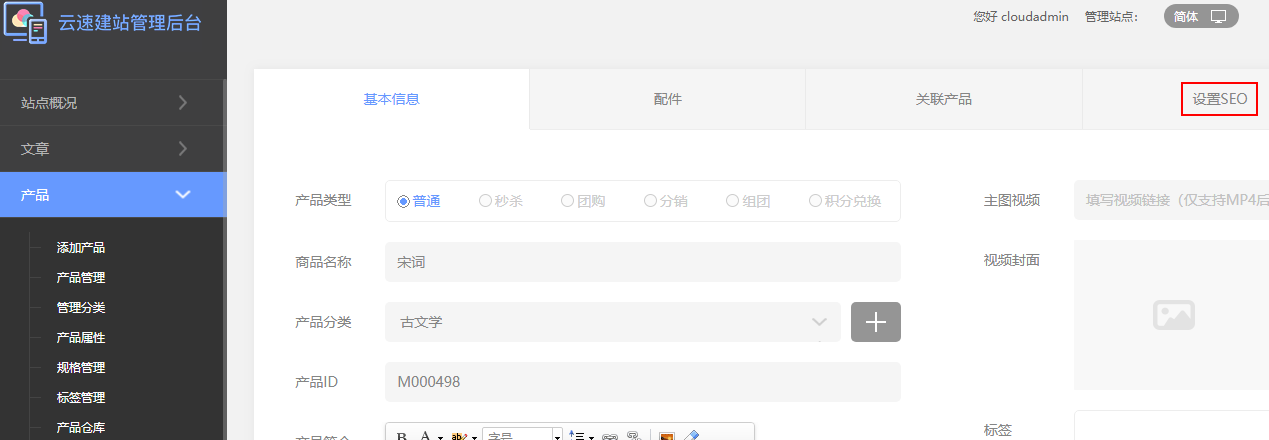Click the 云速建站 logo icon
This screenshot has height=440, width=1269.
click(x=25, y=21)
